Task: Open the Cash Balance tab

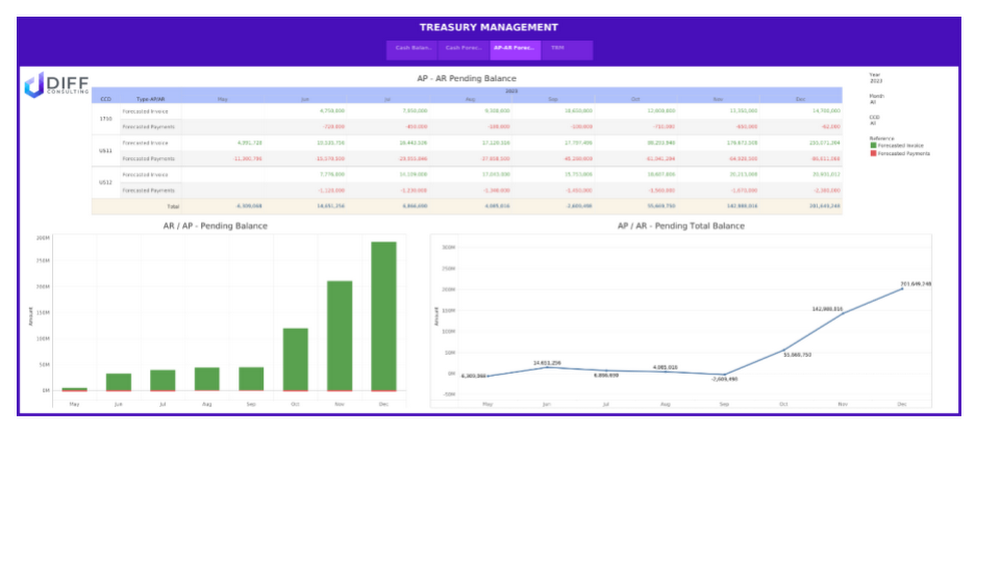Action: (413, 50)
